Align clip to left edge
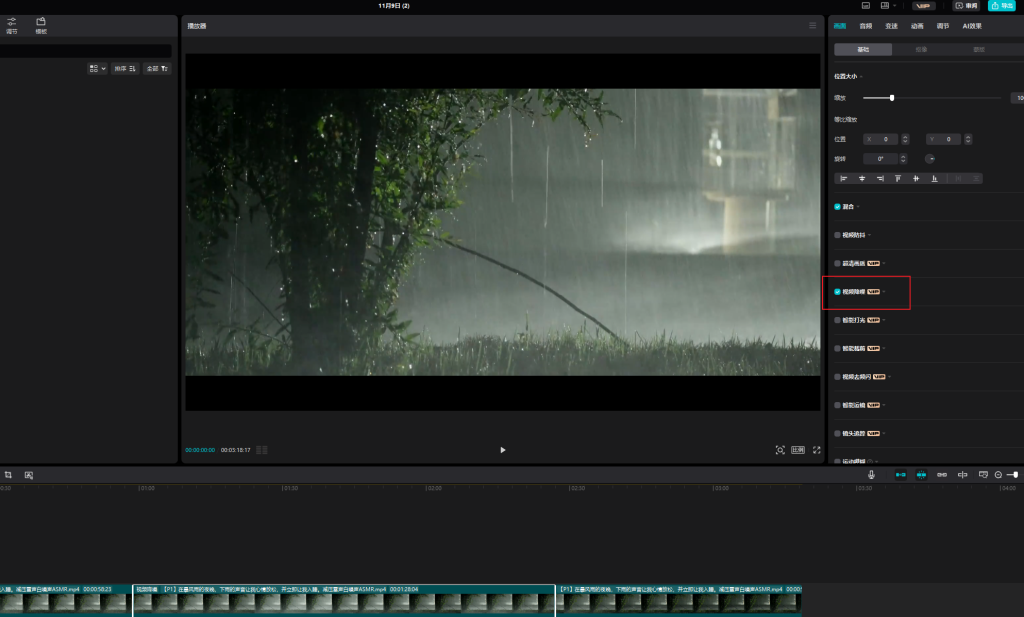Viewport: 1024px width, 617px height. pos(844,178)
